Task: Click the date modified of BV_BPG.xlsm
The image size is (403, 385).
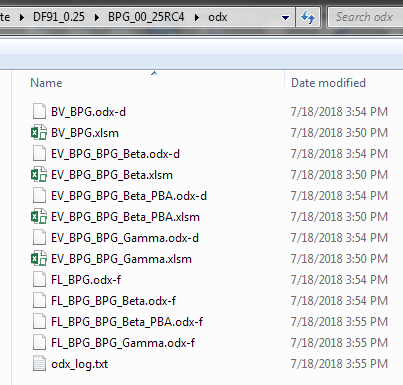Action: click(339, 133)
